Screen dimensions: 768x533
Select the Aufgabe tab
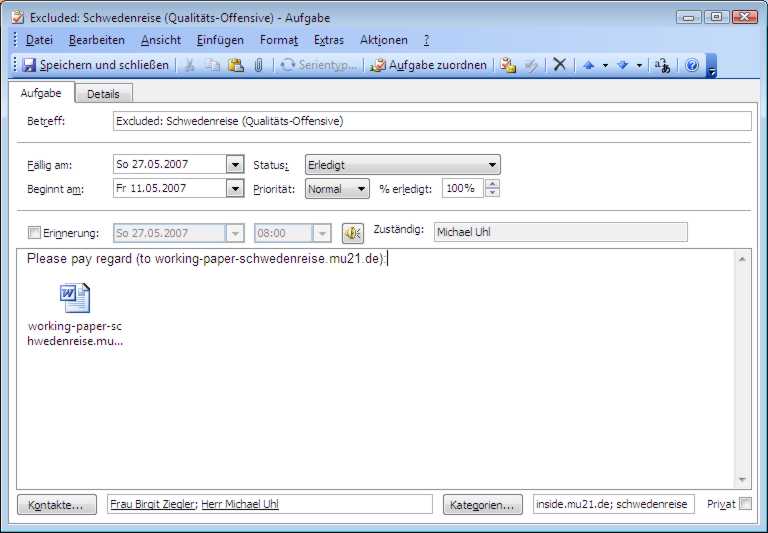point(41,93)
